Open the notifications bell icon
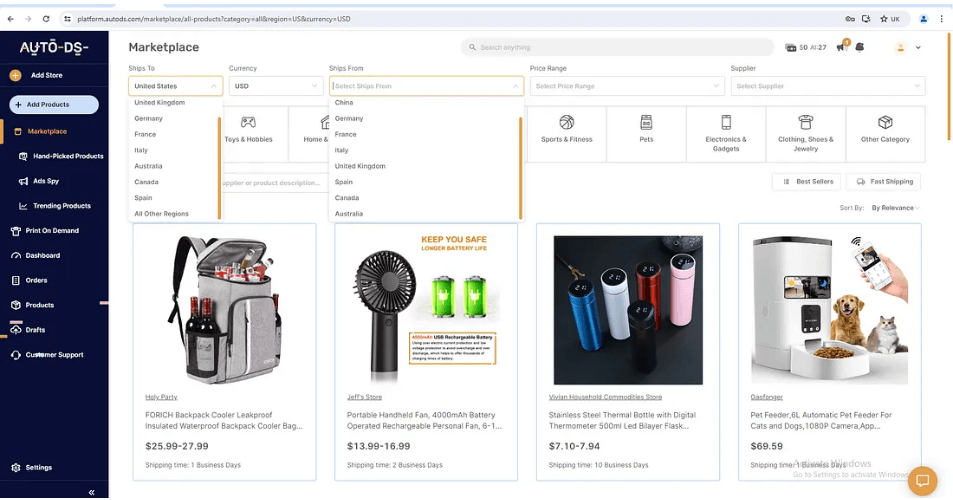The width and height of the screenshot is (953, 500). click(x=859, y=47)
